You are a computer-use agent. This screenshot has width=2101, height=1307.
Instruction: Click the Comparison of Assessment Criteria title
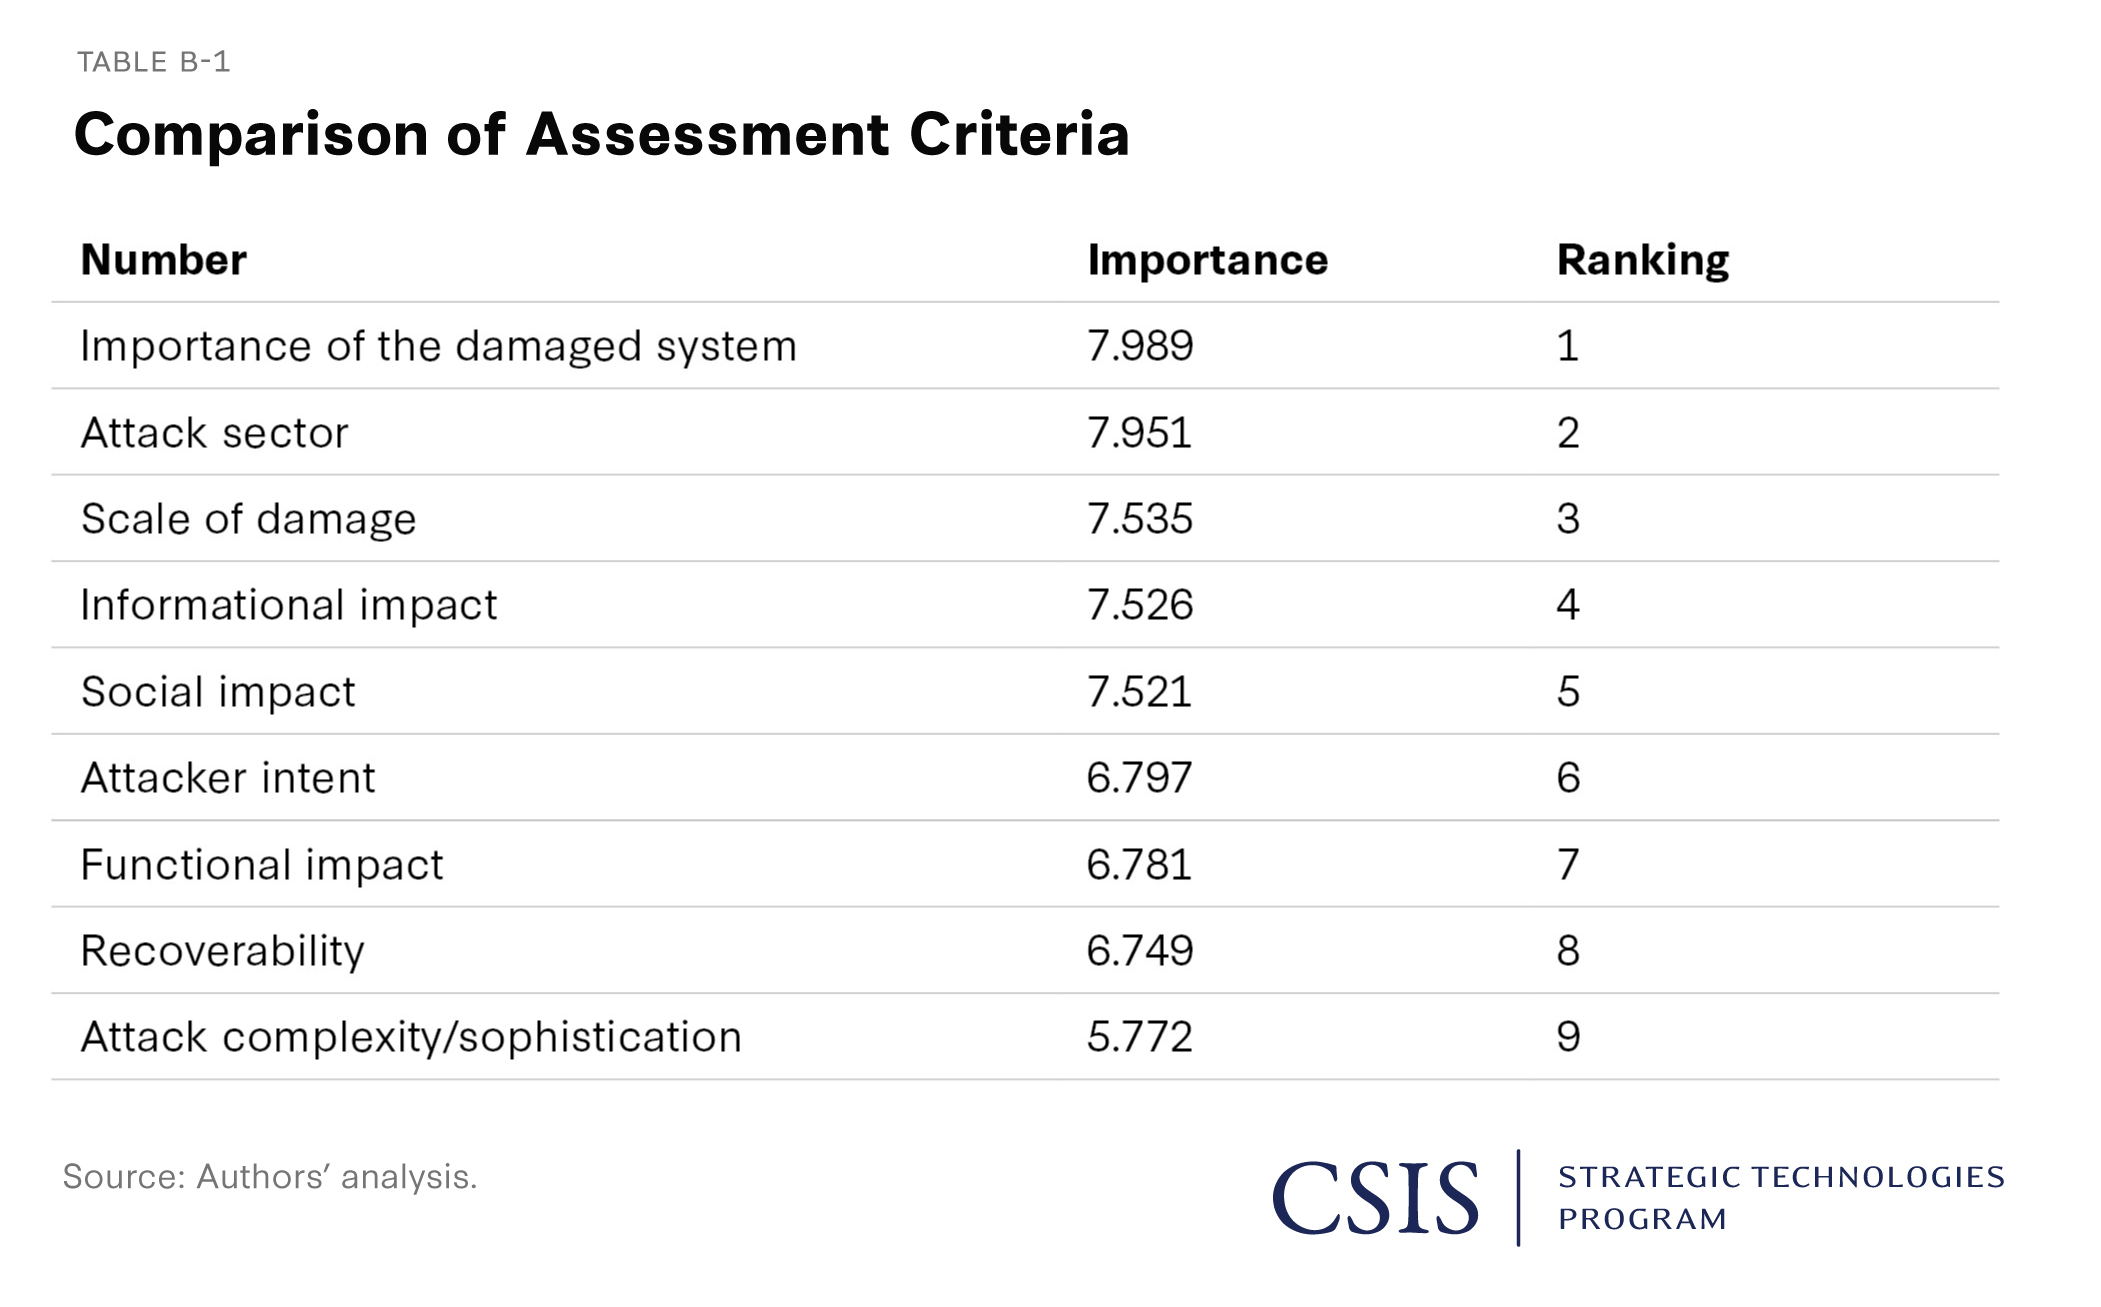(601, 134)
